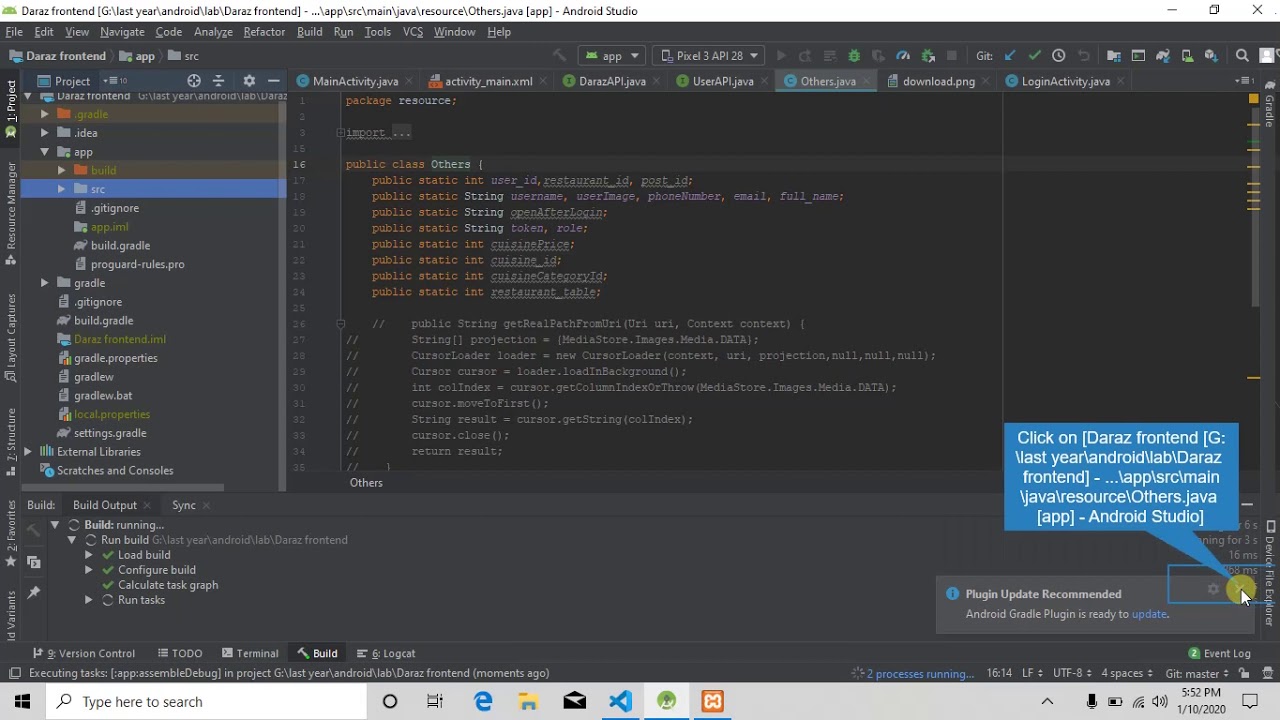Screen dimensions: 1280x720
Task: Open Visual Studio Code in taskbar
Action: point(620,701)
